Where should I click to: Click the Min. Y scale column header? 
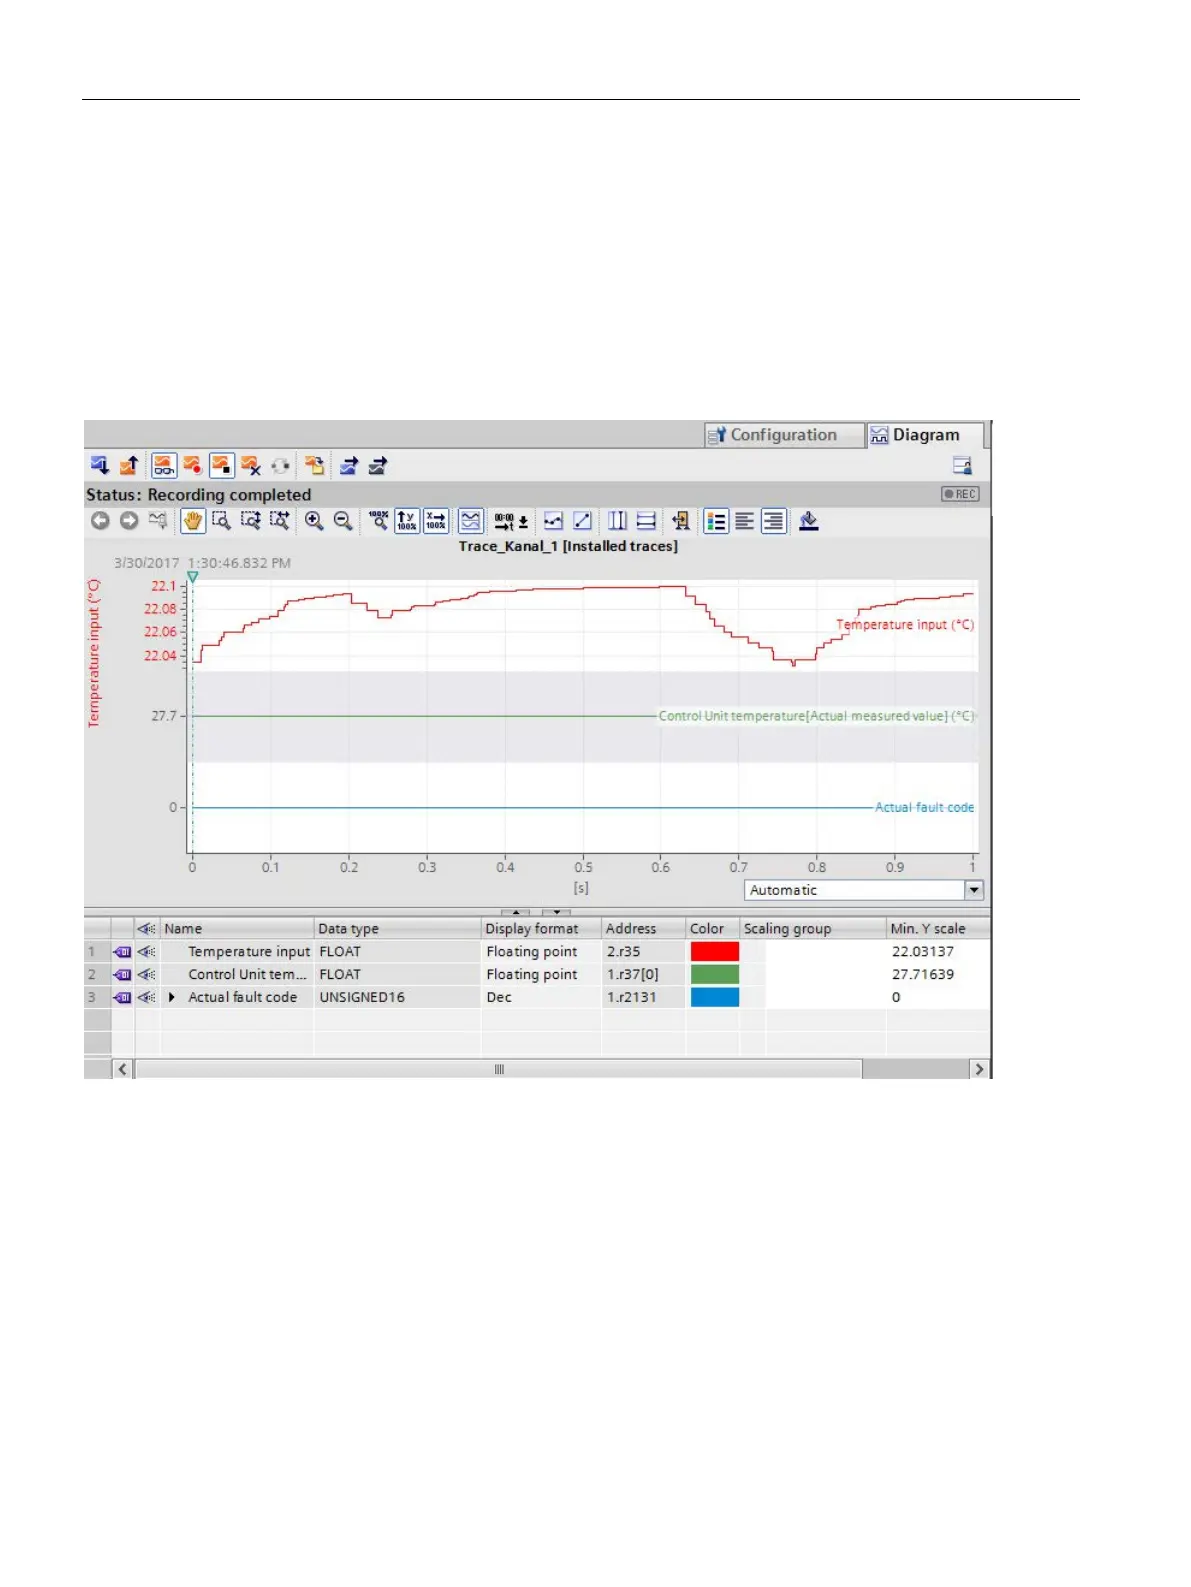(x=938, y=929)
